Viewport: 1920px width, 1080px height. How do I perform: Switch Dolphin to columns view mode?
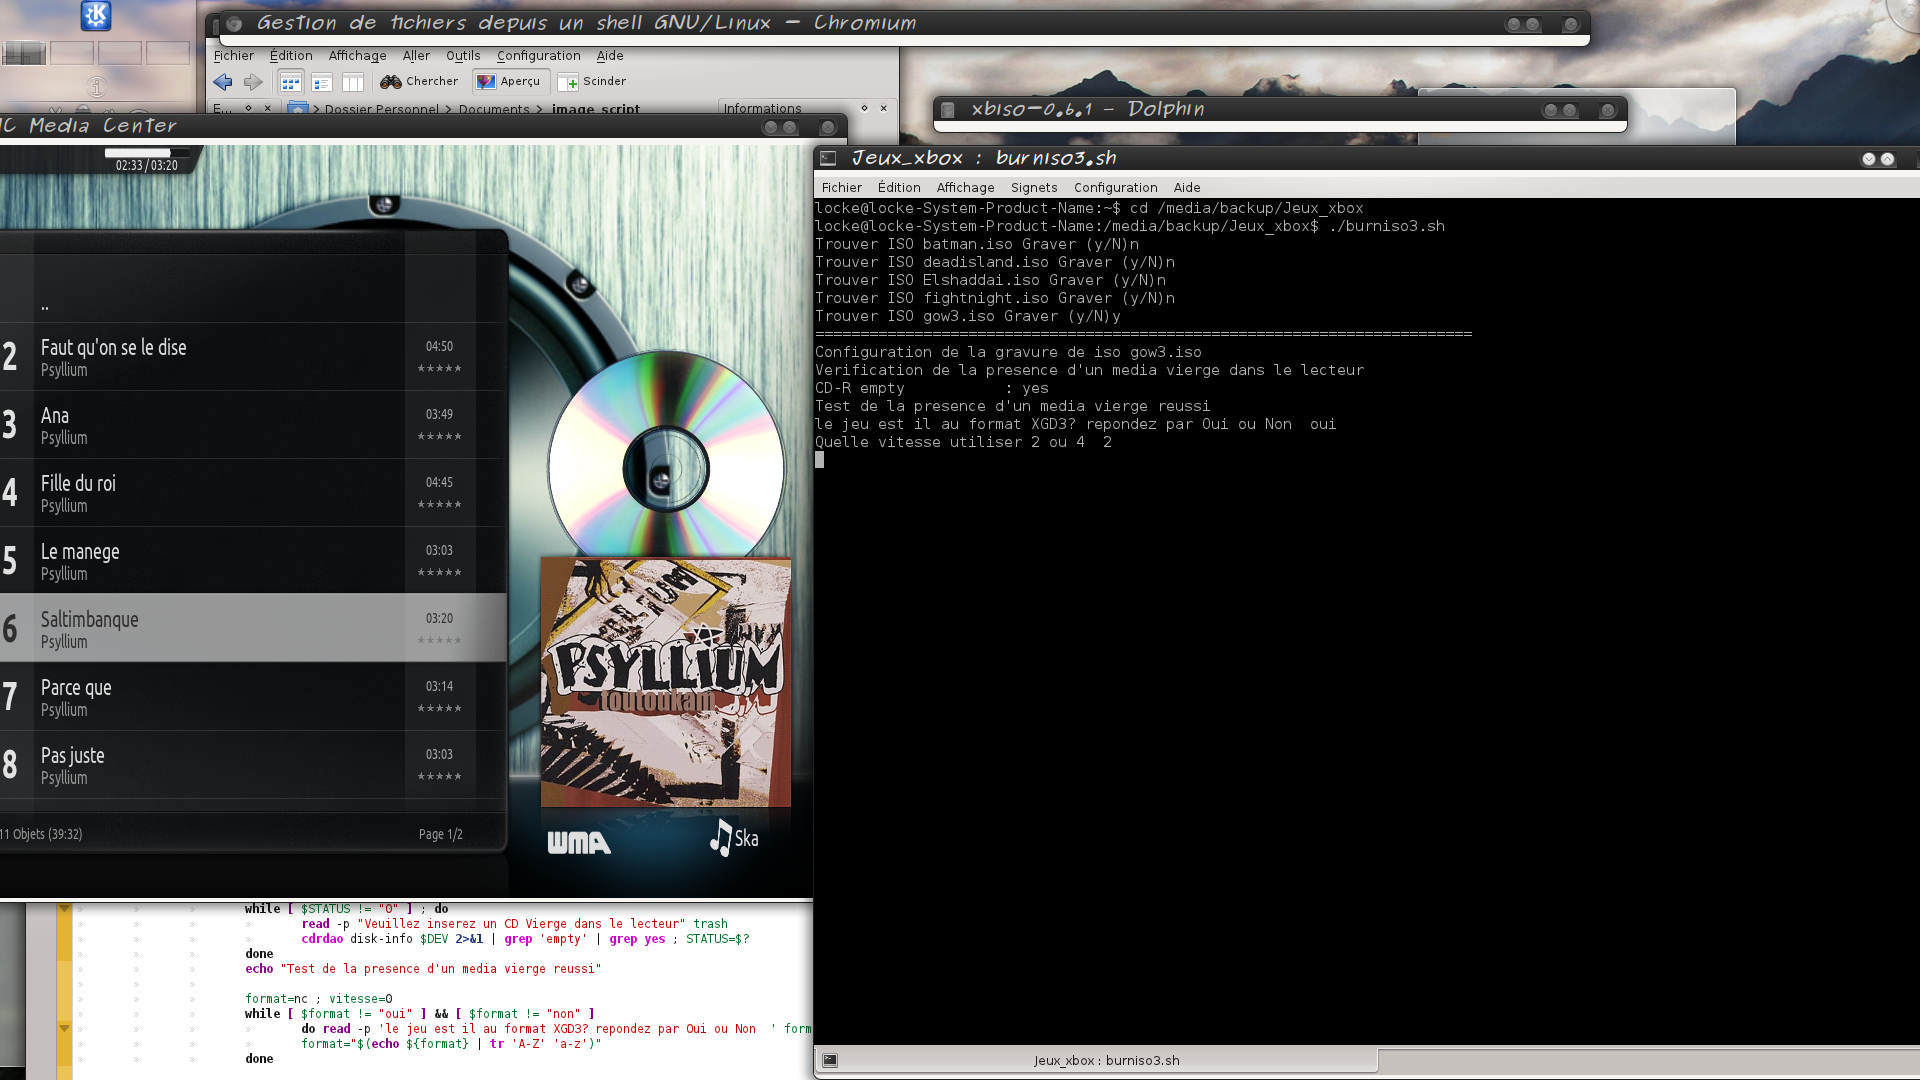pyautogui.click(x=352, y=82)
